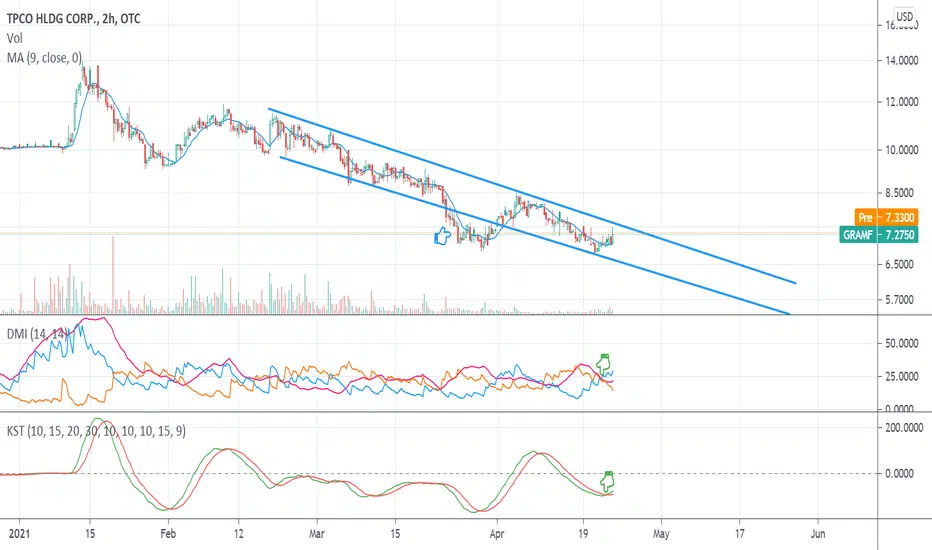
Task: Click the Mar time axis label
Action: coord(317,533)
